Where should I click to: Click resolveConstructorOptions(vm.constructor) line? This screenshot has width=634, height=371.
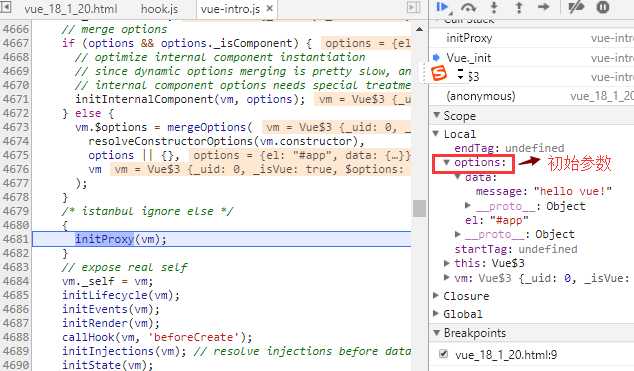pyautogui.click(x=226, y=141)
